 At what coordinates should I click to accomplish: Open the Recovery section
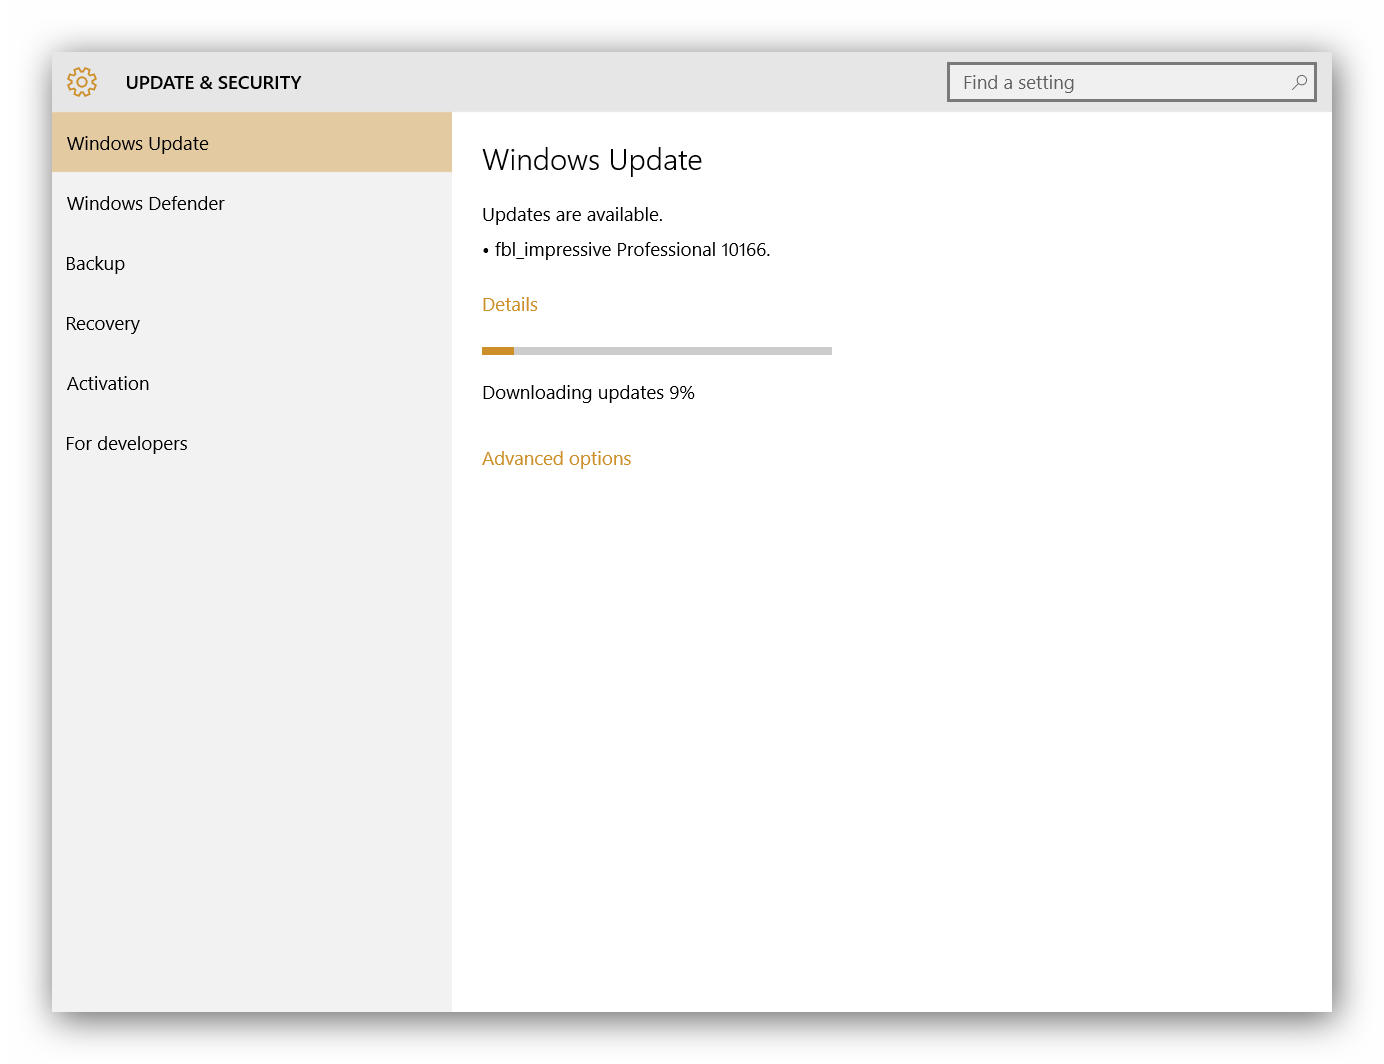tap(252, 323)
